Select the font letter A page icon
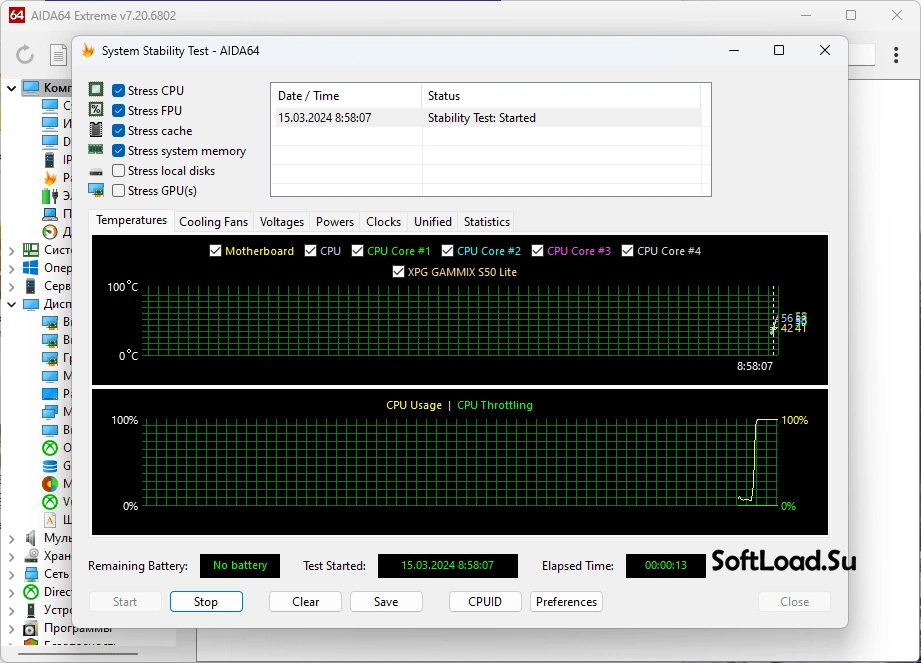Screen dimensions: 921x663 pos(50,520)
